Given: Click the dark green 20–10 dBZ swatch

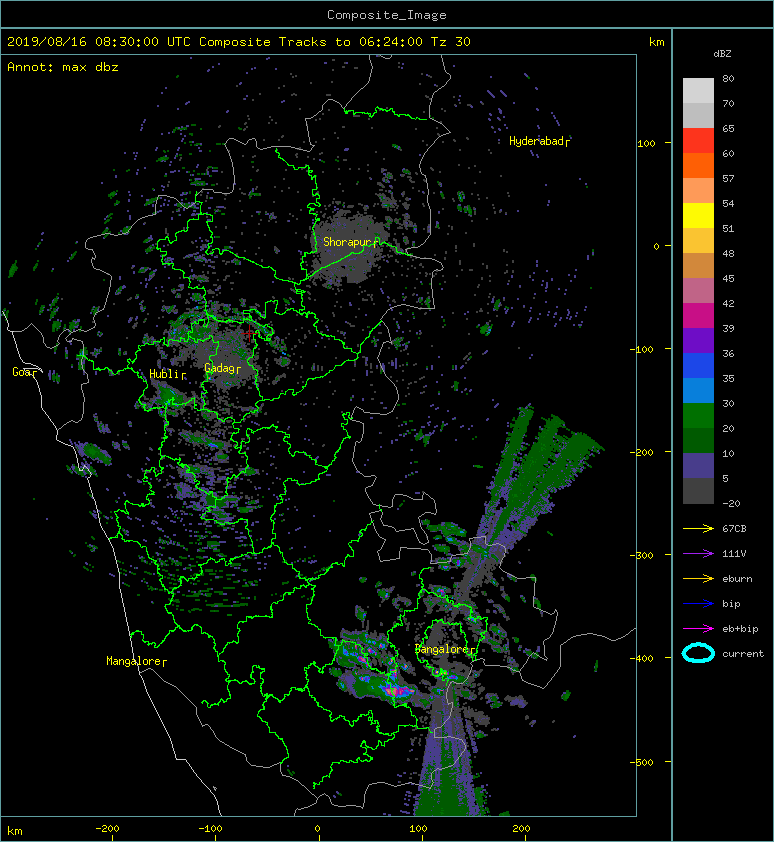Looking at the screenshot, I should pos(698,440).
